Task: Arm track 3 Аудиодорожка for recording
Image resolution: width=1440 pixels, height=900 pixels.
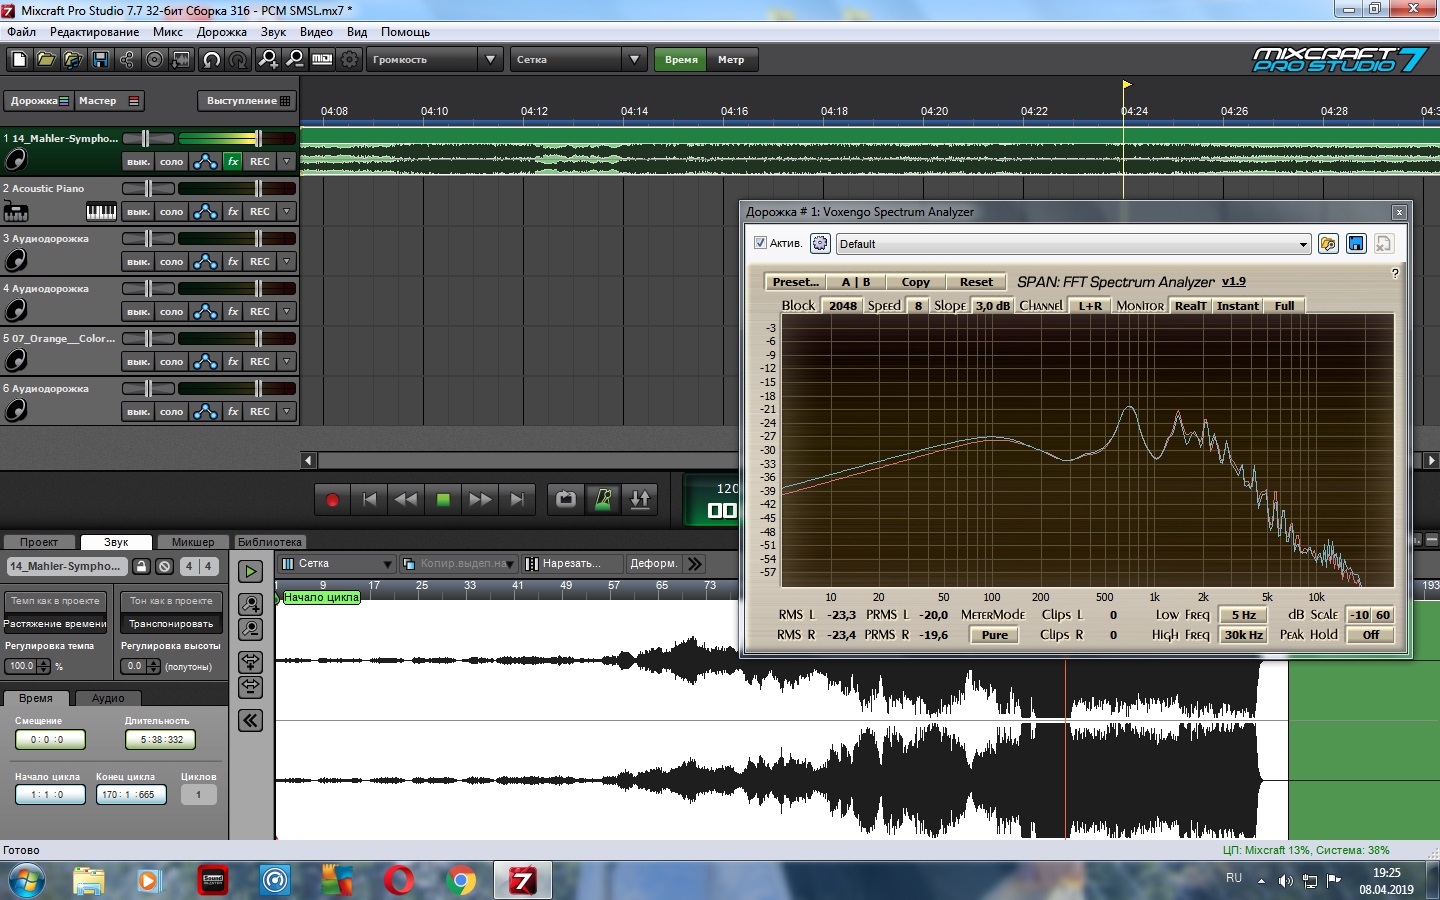Action: 260,261
